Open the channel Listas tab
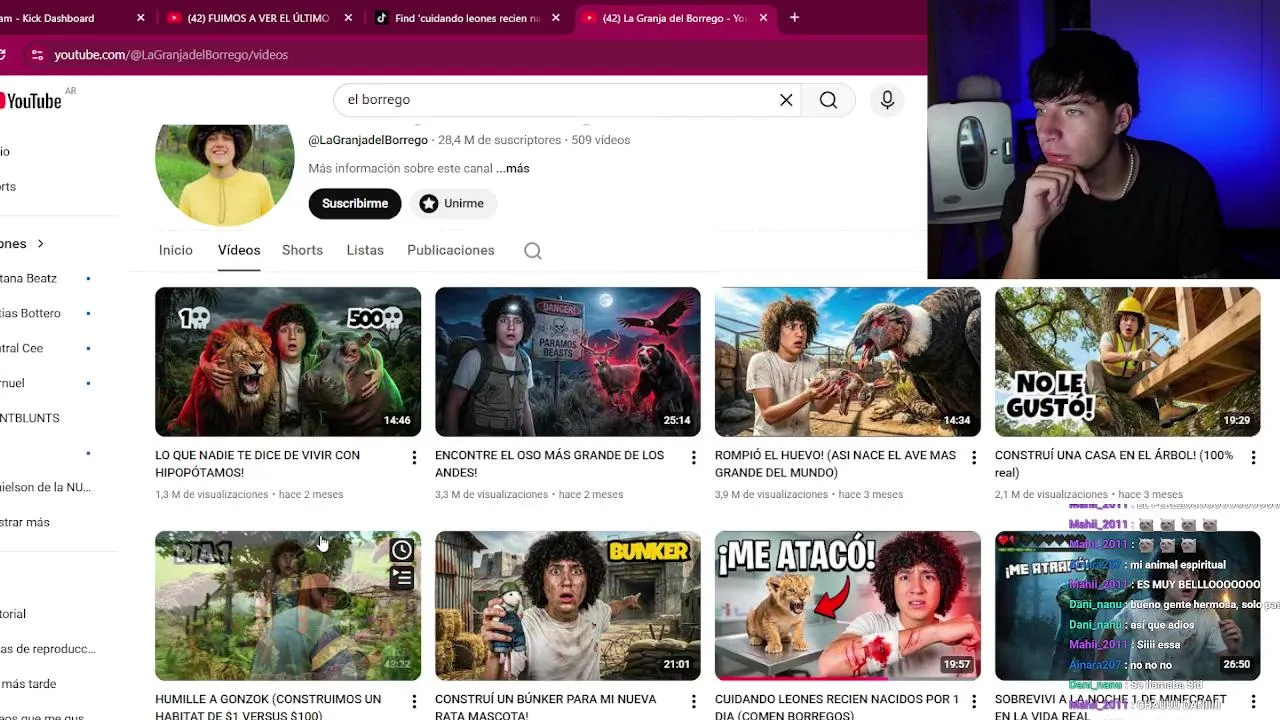1280x720 pixels. click(x=365, y=250)
